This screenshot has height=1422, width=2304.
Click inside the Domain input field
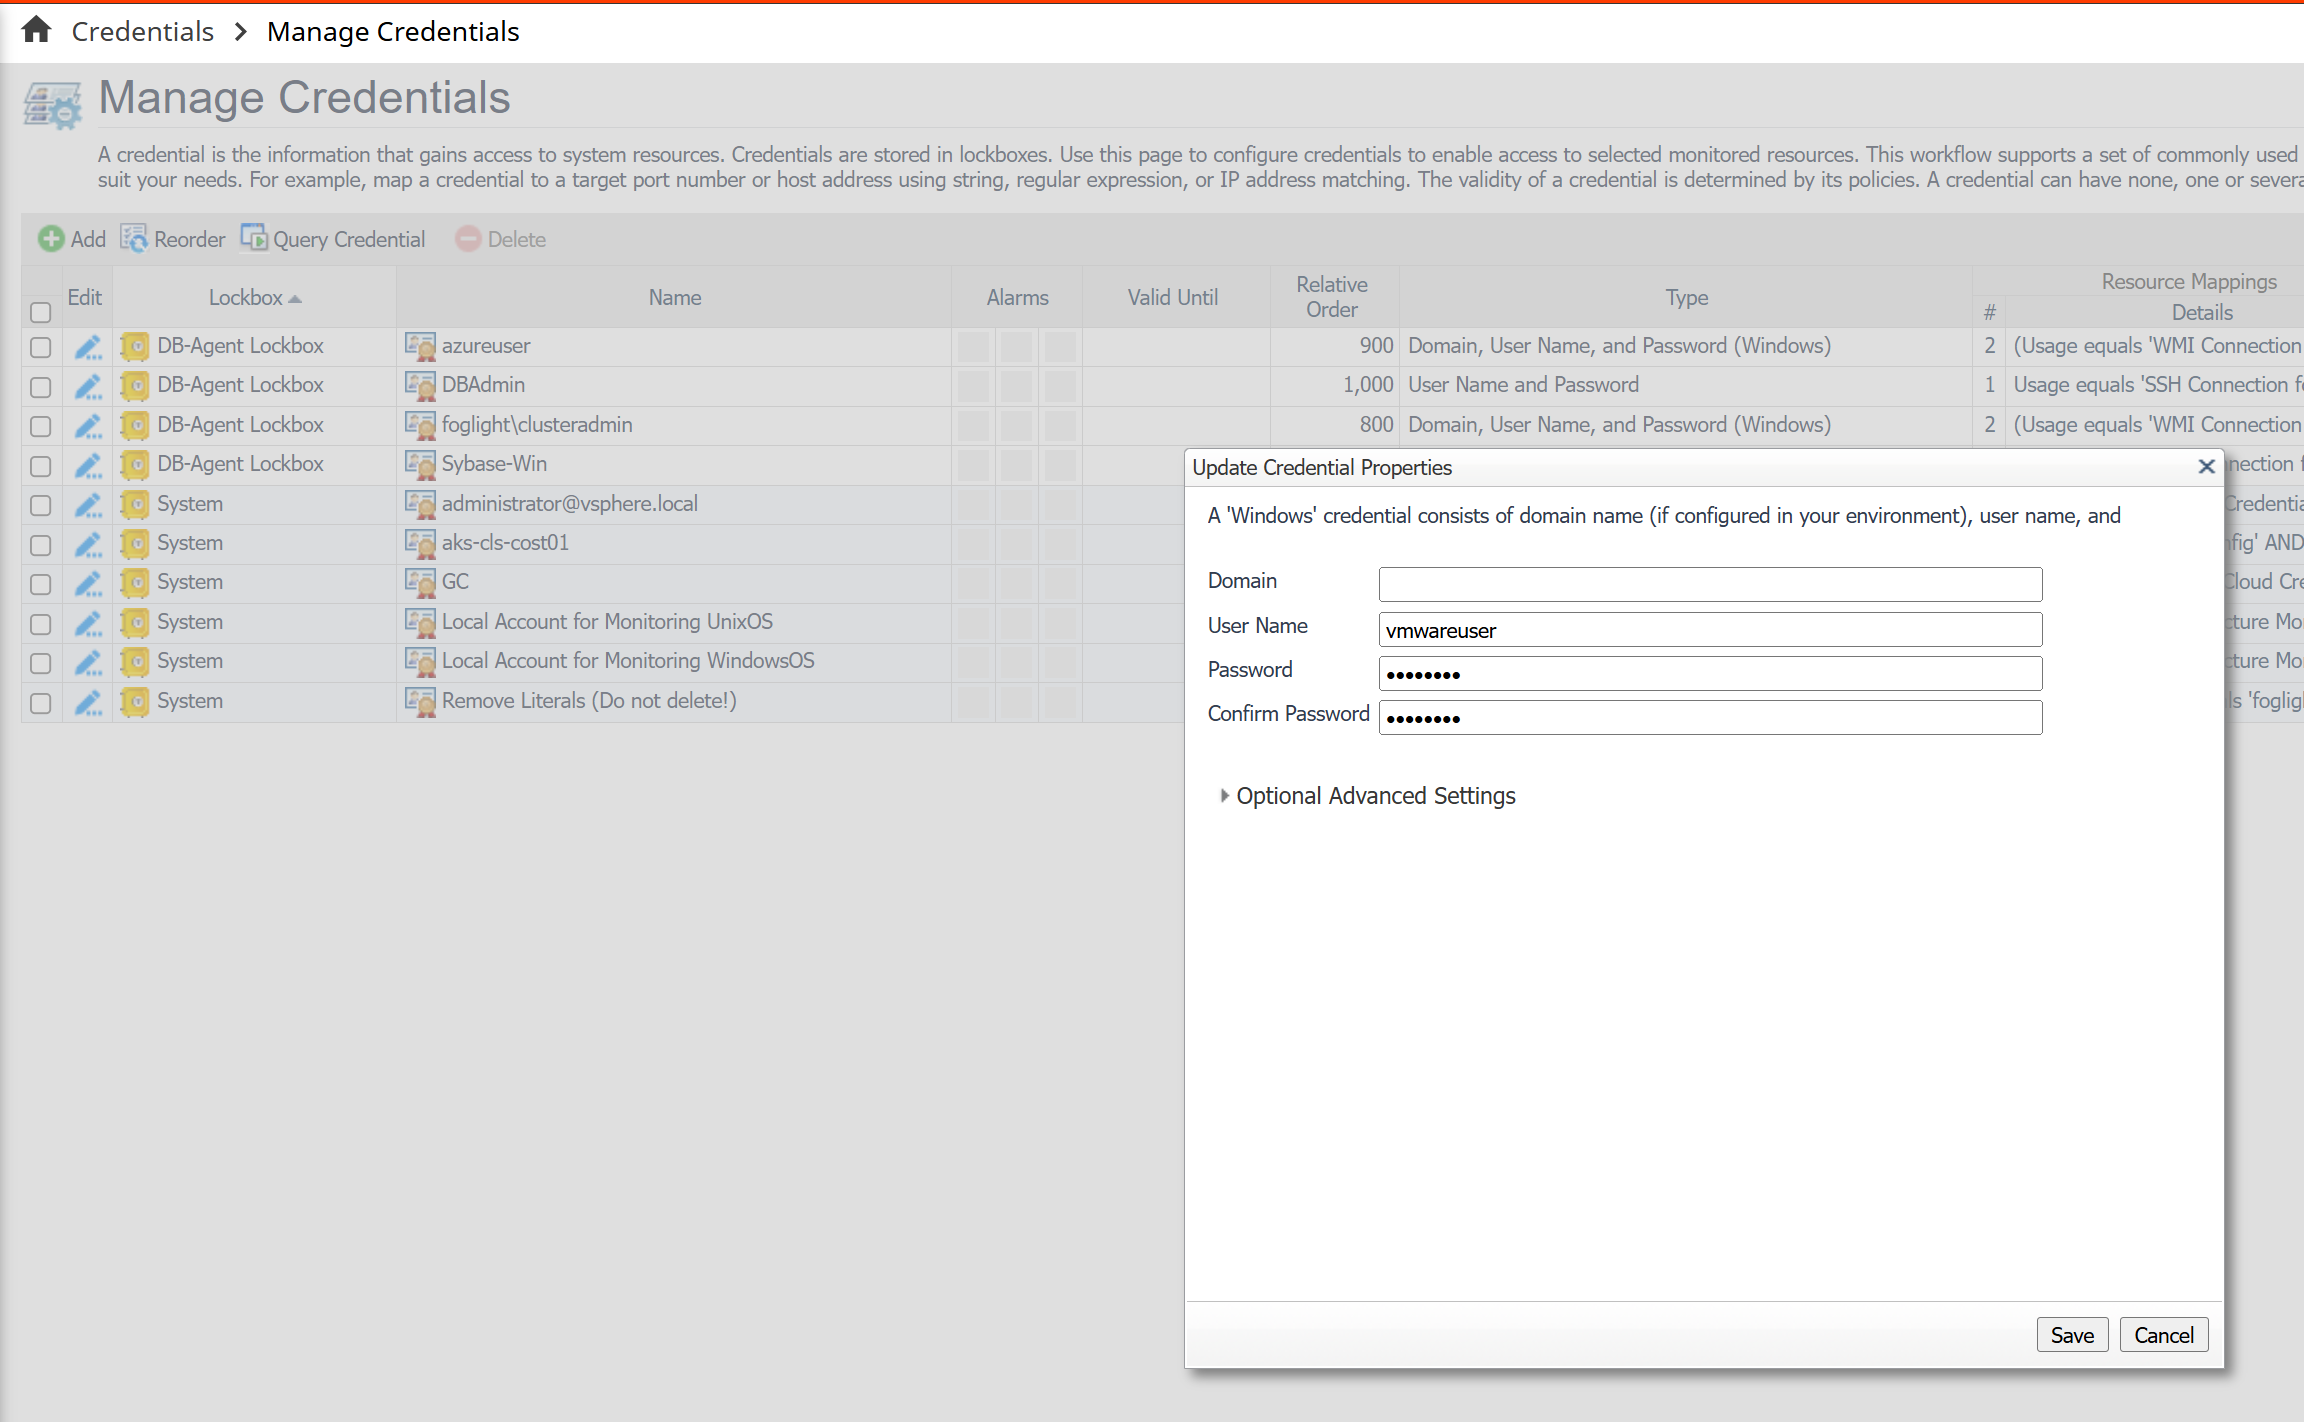(x=1709, y=583)
